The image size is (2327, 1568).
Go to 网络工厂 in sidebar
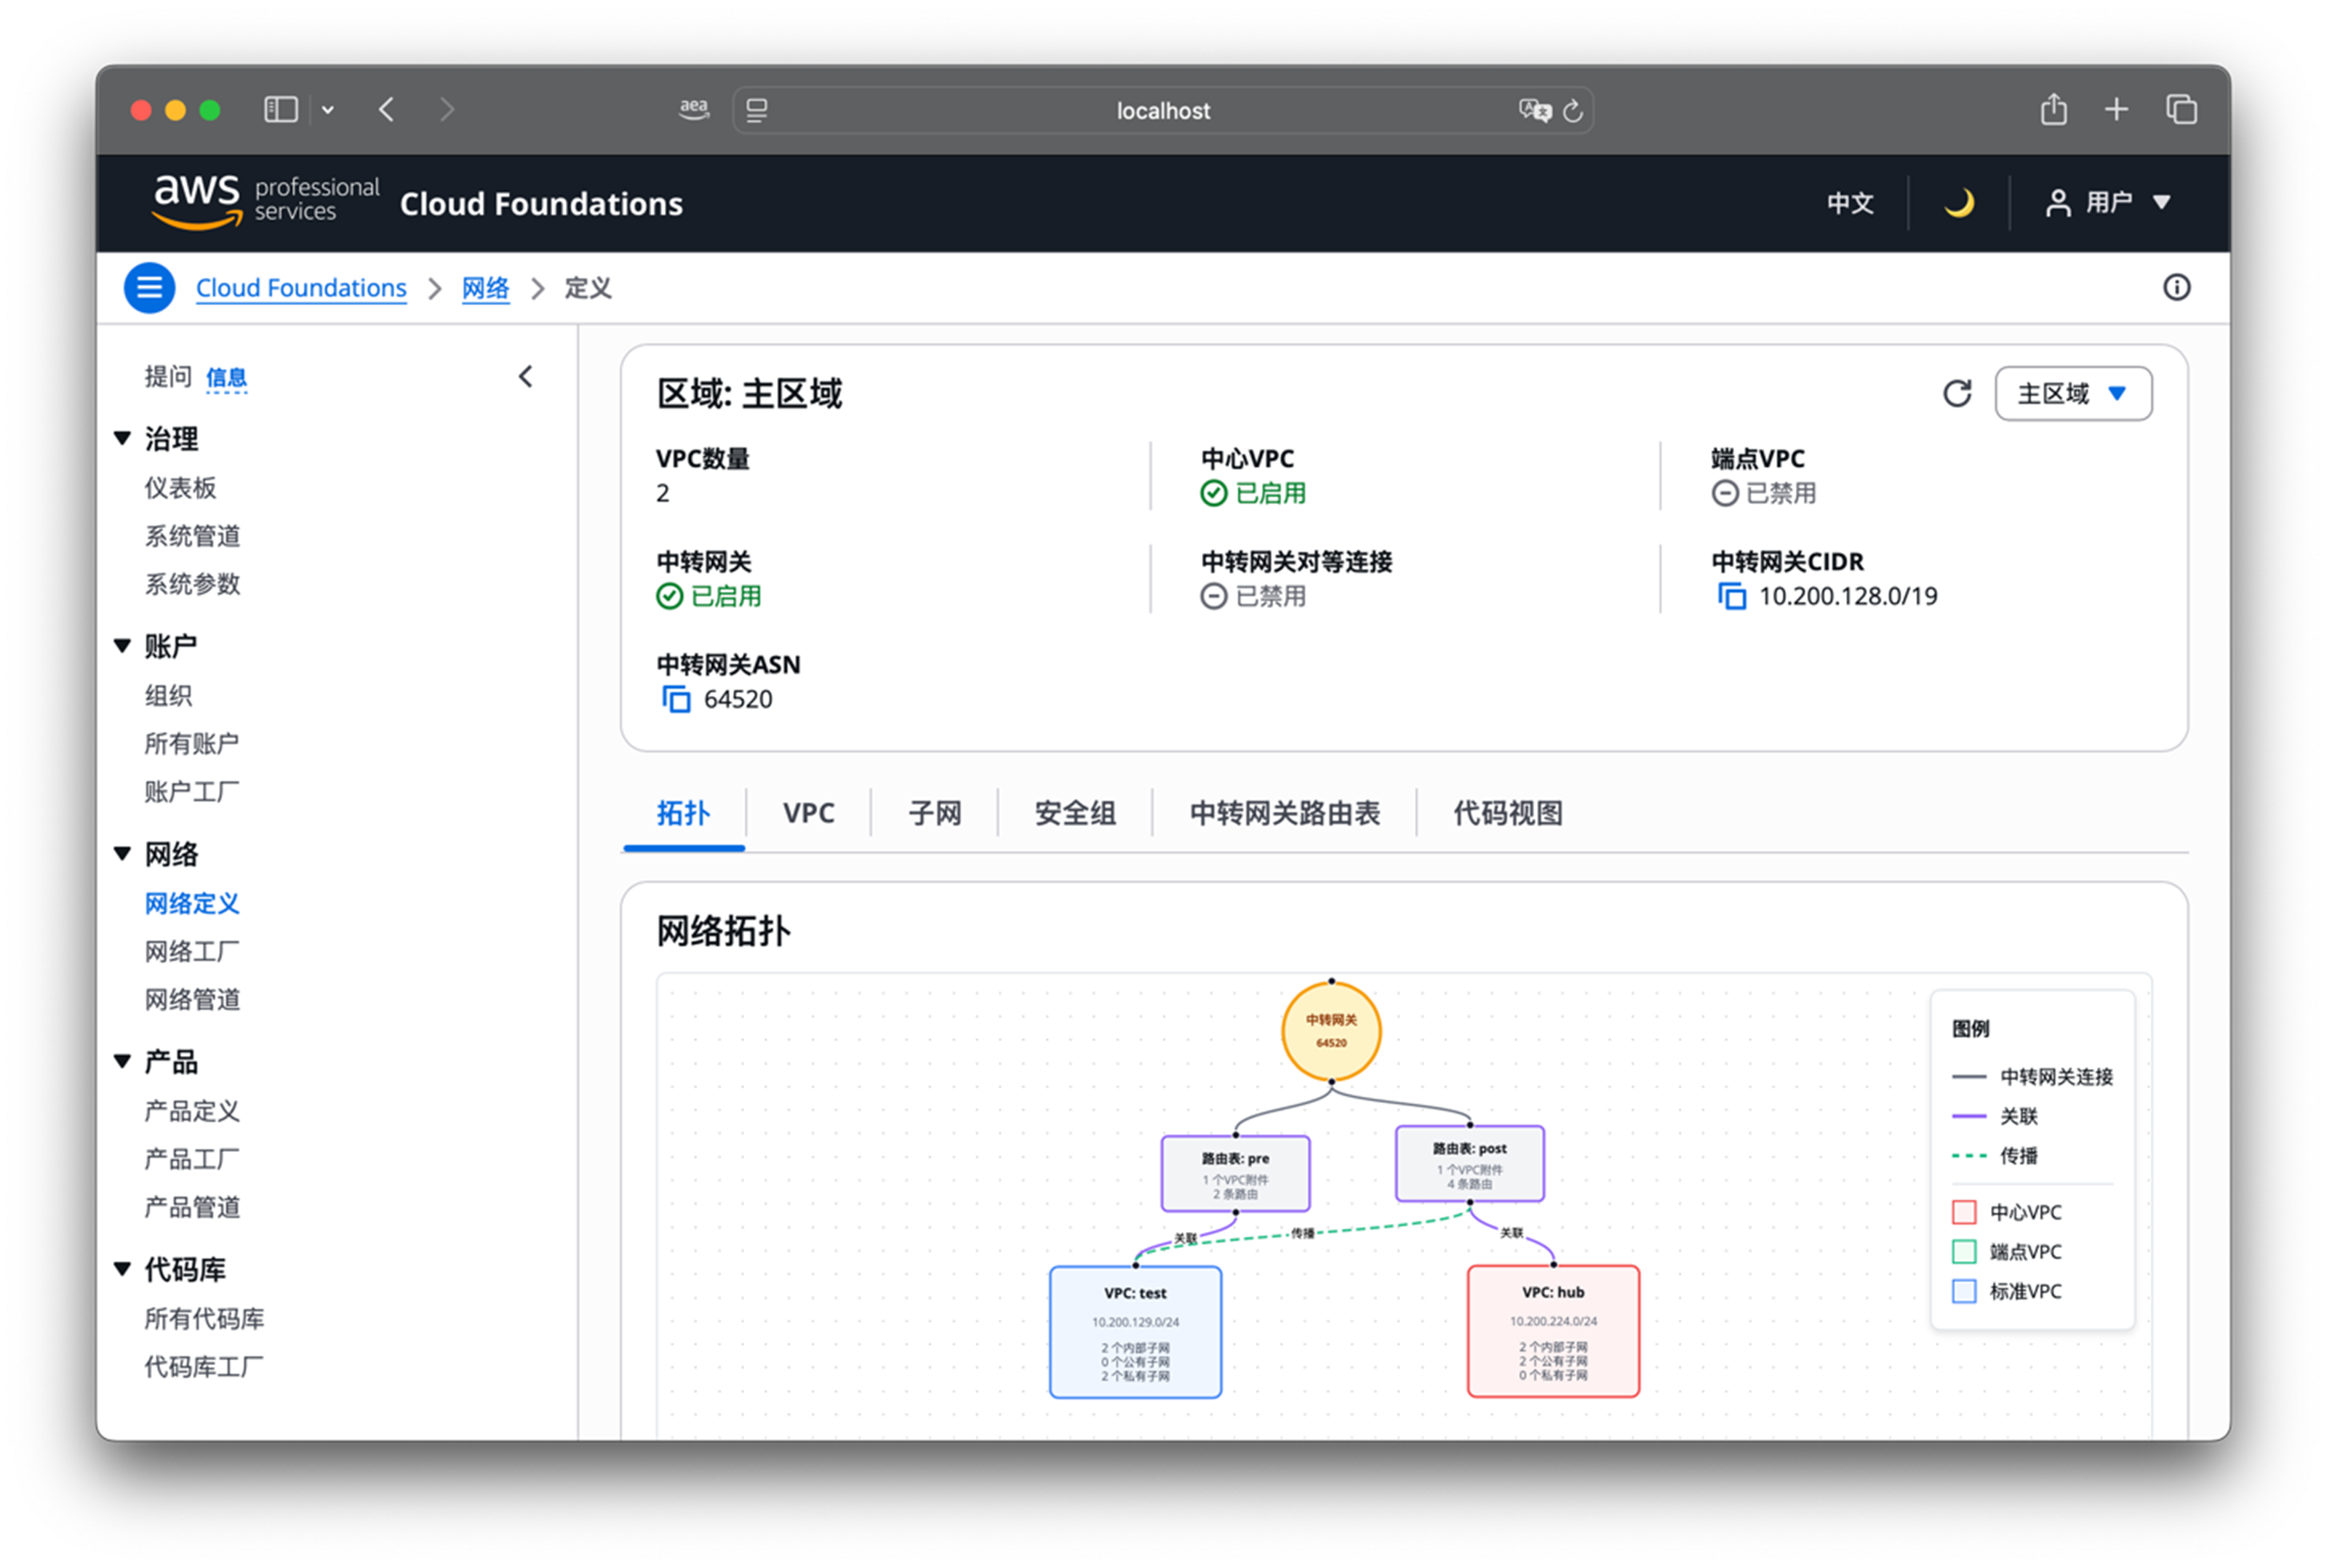[192, 951]
